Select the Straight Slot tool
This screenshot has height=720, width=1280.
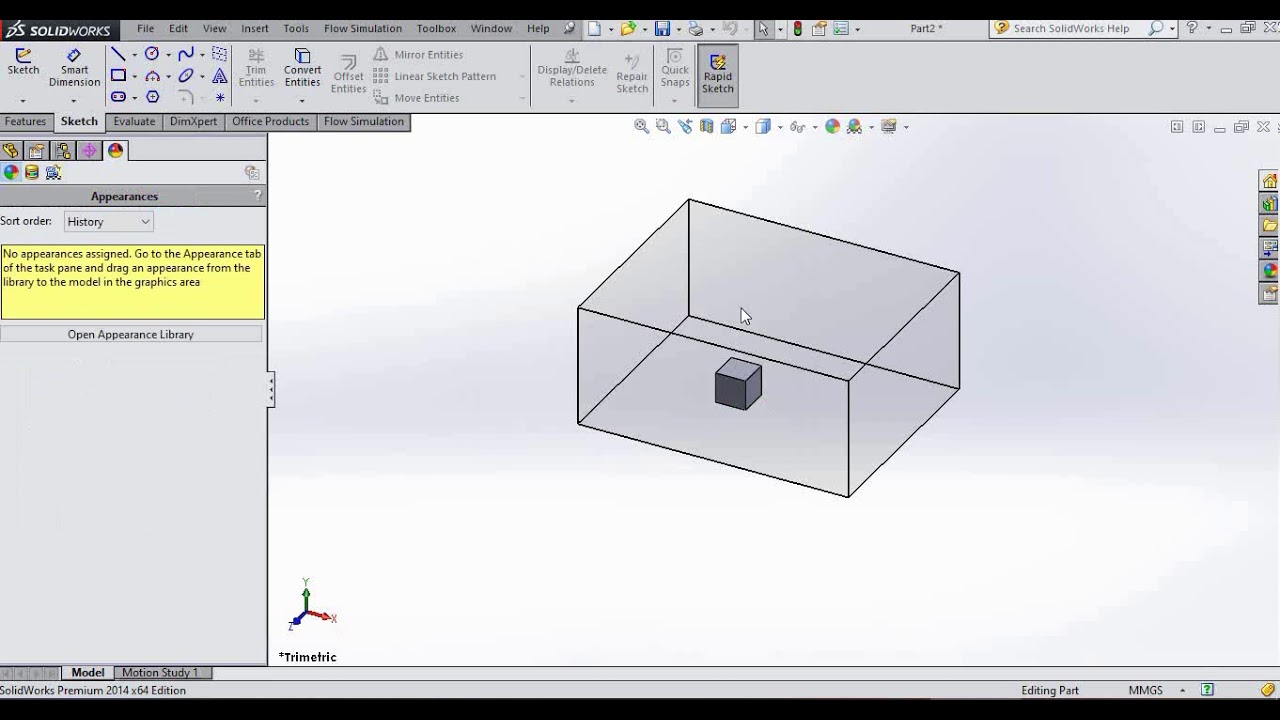[118, 97]
